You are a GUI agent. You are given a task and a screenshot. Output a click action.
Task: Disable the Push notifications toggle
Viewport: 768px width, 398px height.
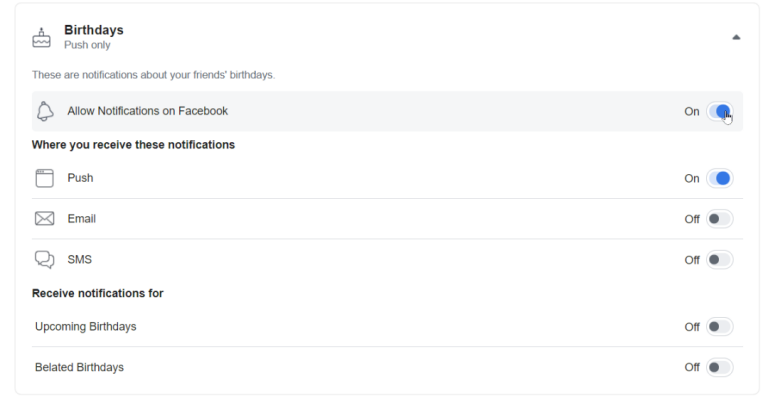(x=720, y=178)
